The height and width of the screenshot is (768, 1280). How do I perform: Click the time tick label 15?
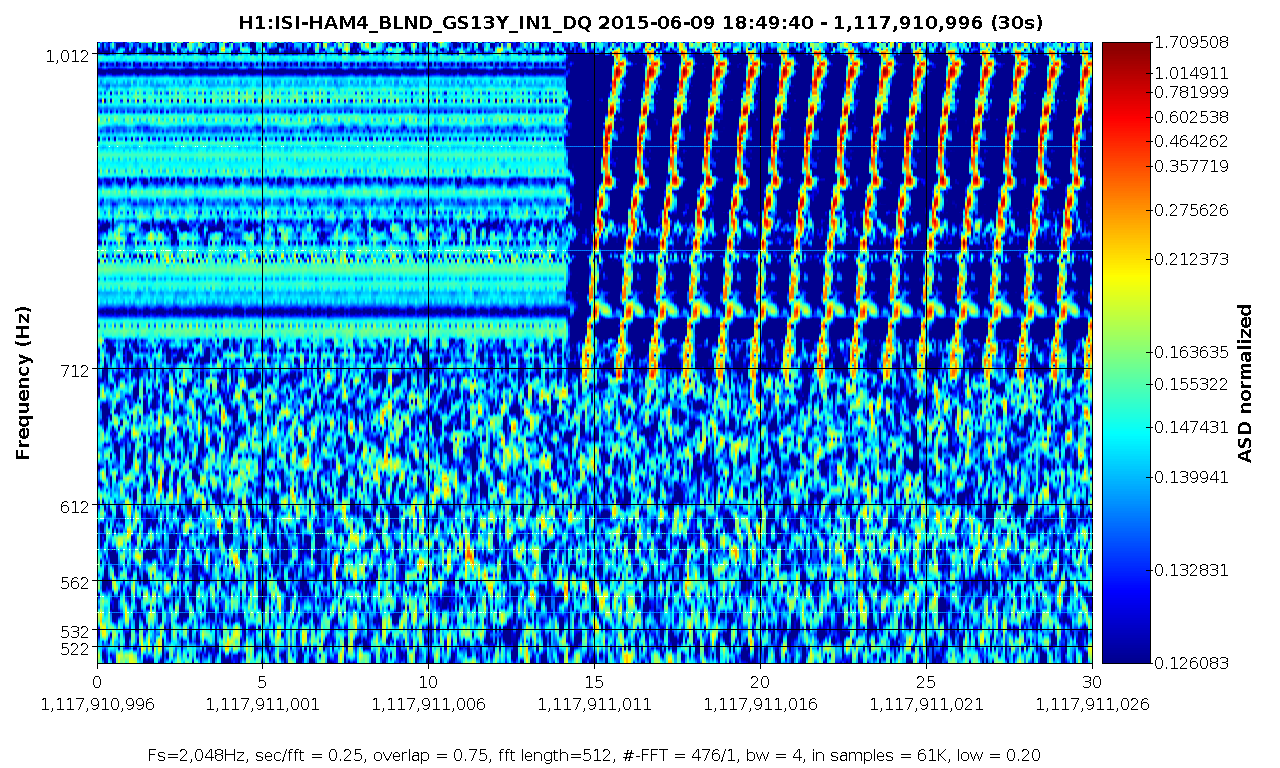click(x=594, y=681)
